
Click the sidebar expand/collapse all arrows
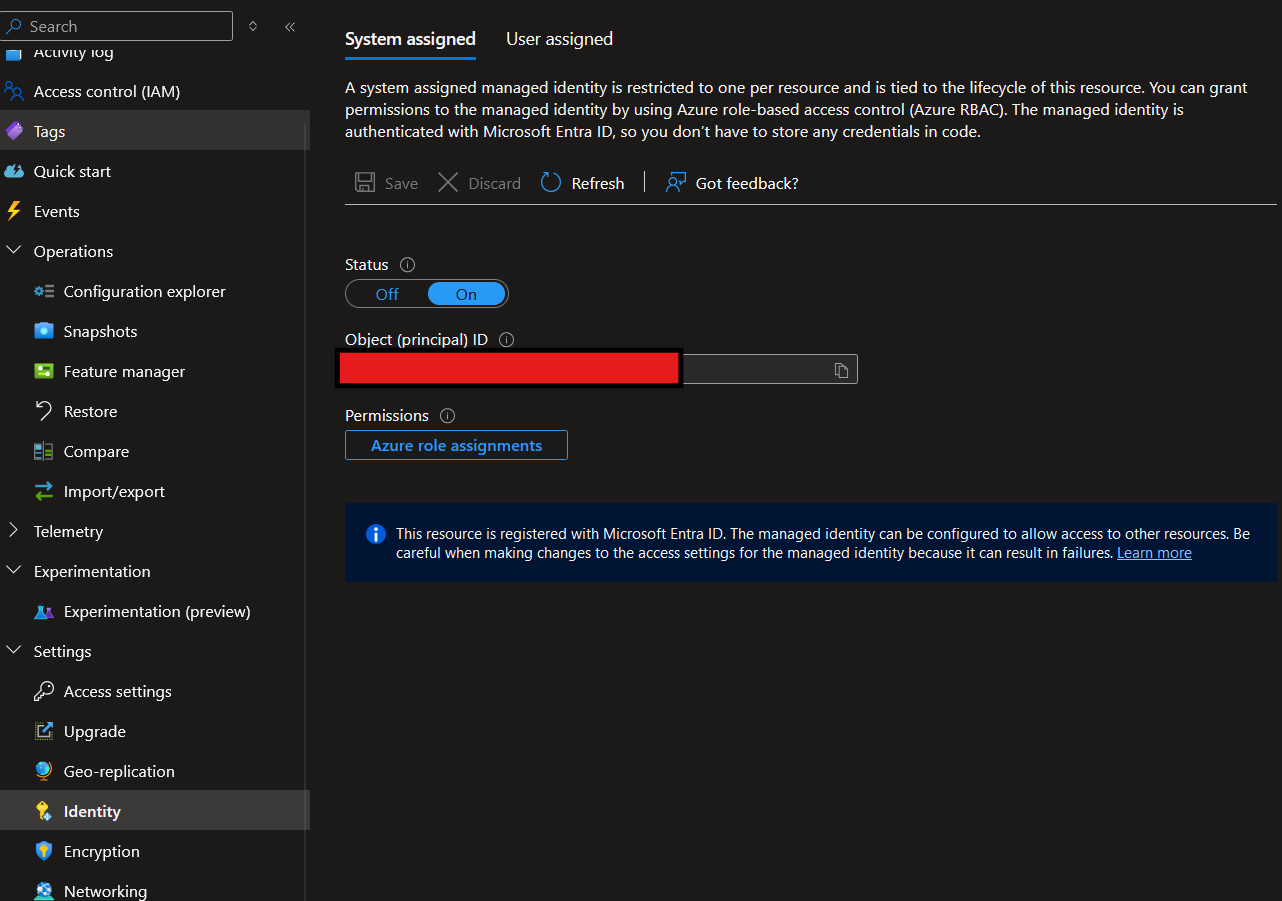[253, 27]
